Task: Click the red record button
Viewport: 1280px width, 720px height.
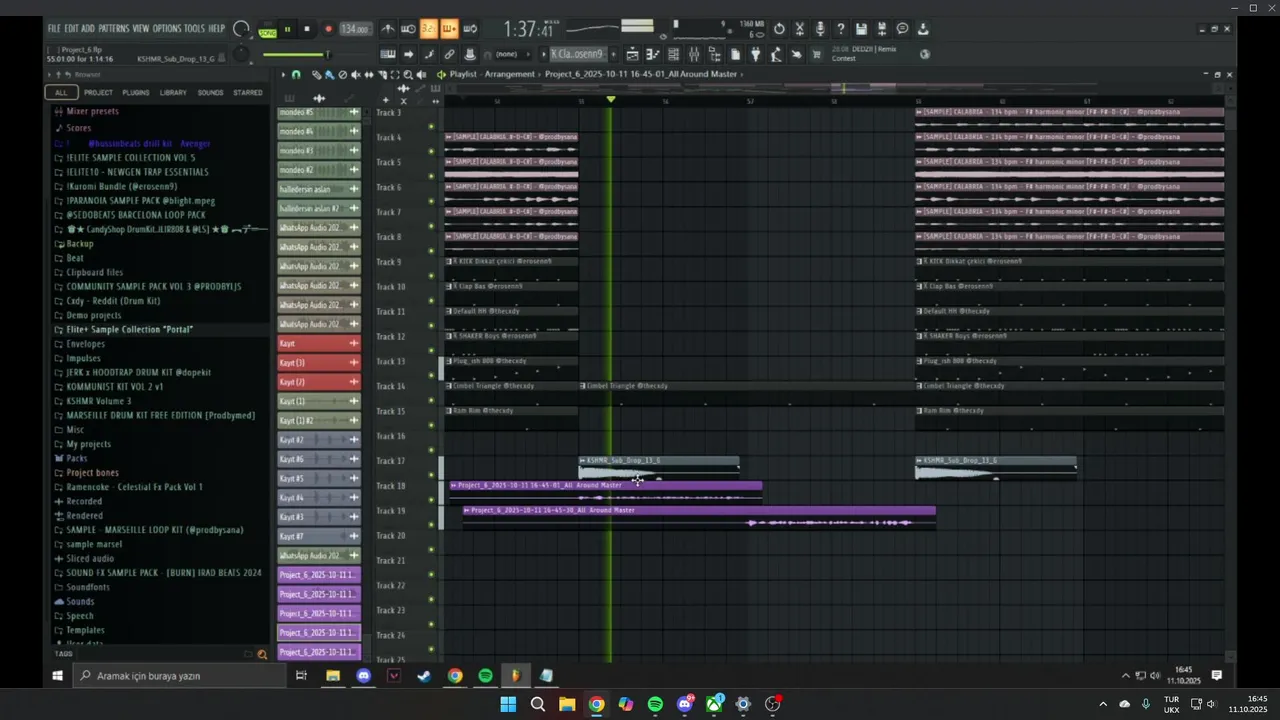Action: [328, 29]
